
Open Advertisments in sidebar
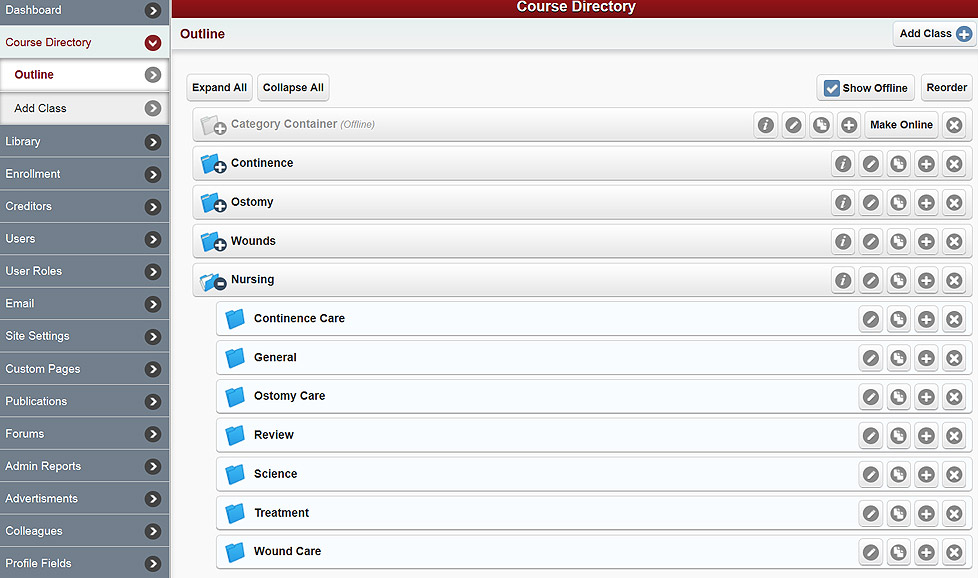[x=84, y=499]
